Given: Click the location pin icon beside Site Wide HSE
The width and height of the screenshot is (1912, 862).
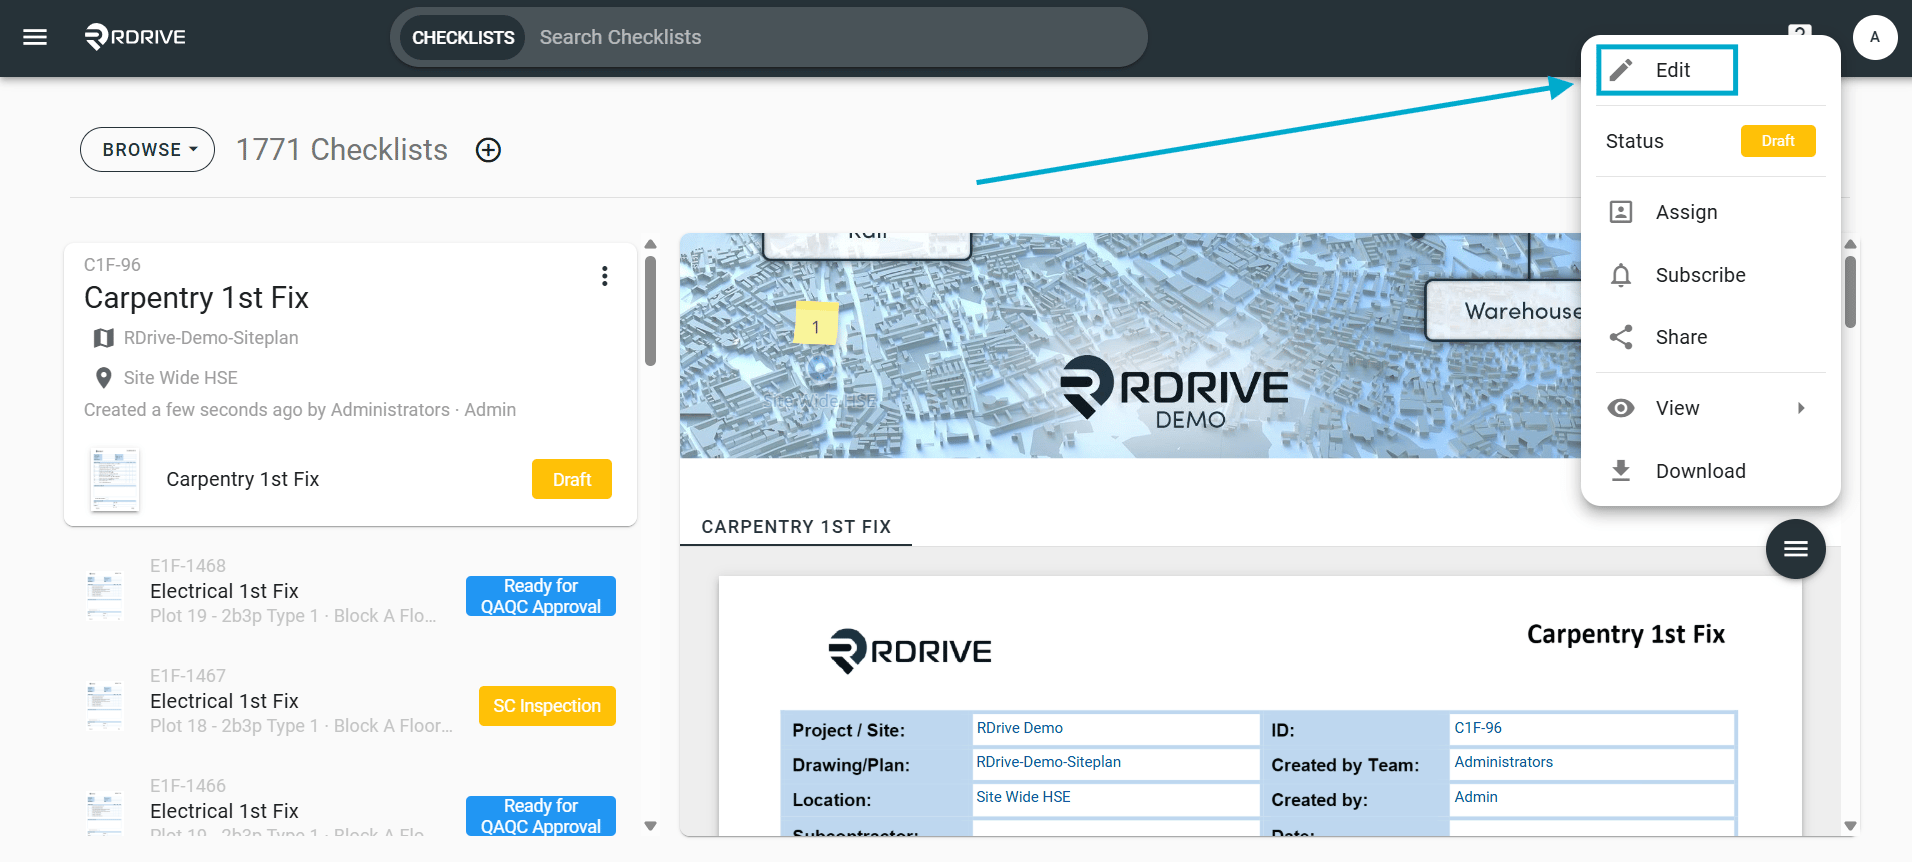Looking at the screenshot, I should [103, 378].
